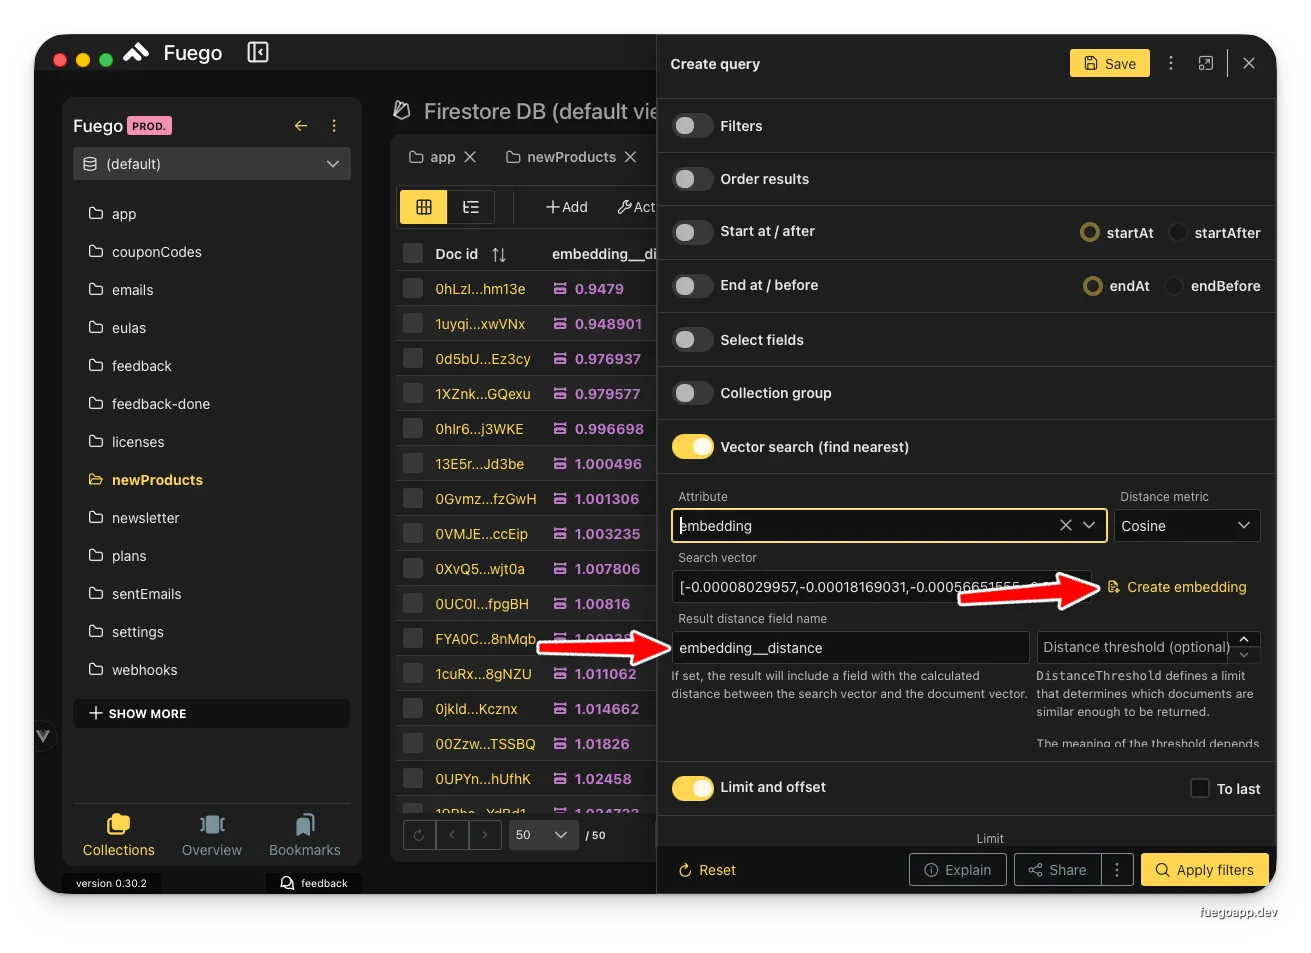Check the To last checkbox
The height and width of the screenshot is (953, 1311).
click(x=1200, y=788)
